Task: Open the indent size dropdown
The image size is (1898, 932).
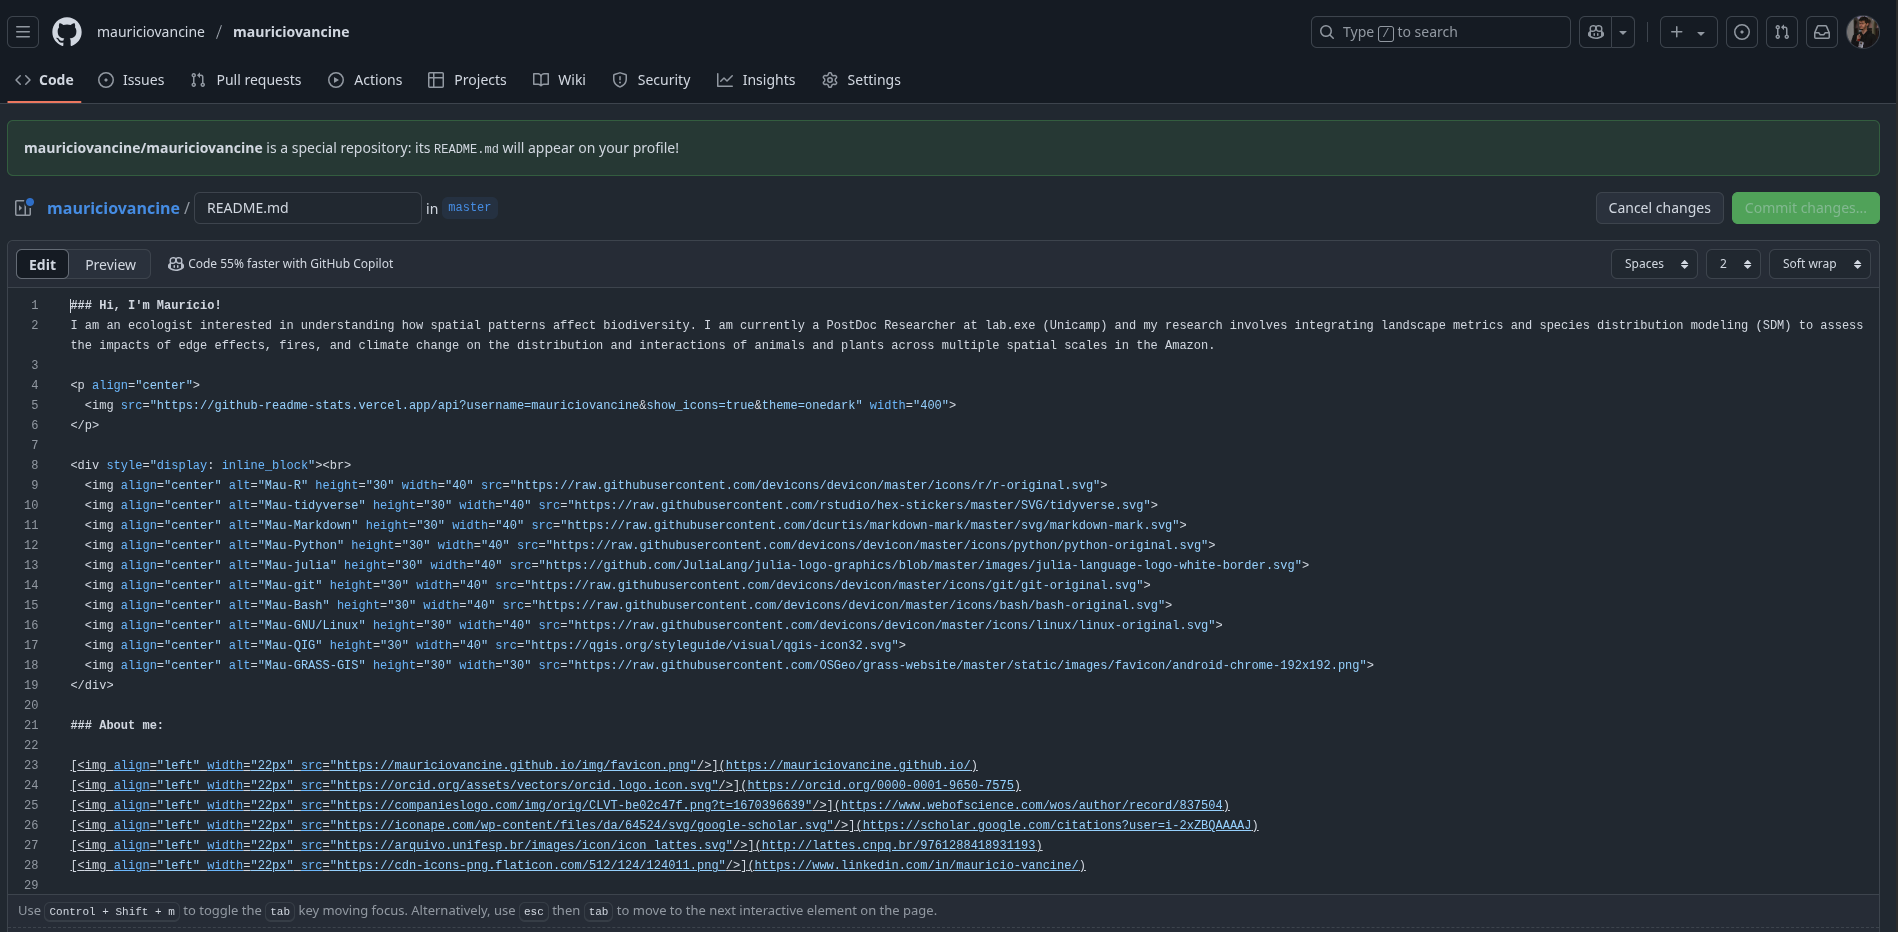Action: point(1733,264)
